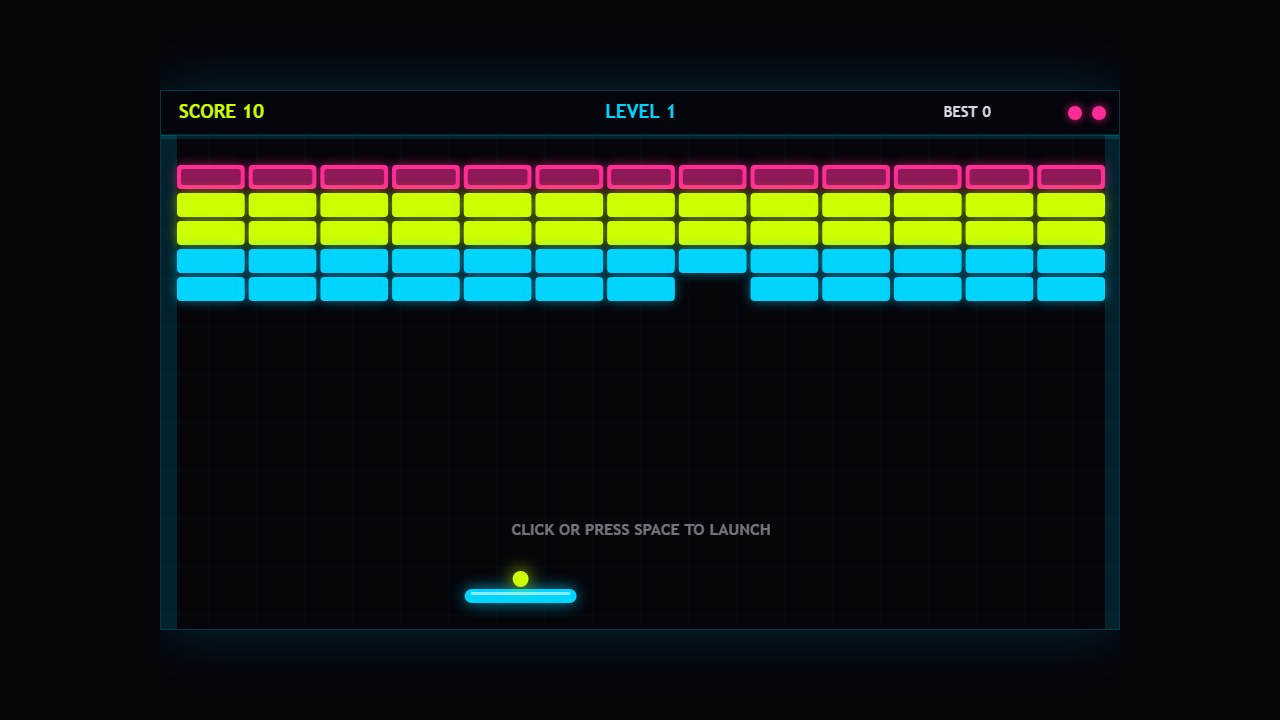Click the "BEST 0" high score label
The image size is (1280, 720).
967,112
